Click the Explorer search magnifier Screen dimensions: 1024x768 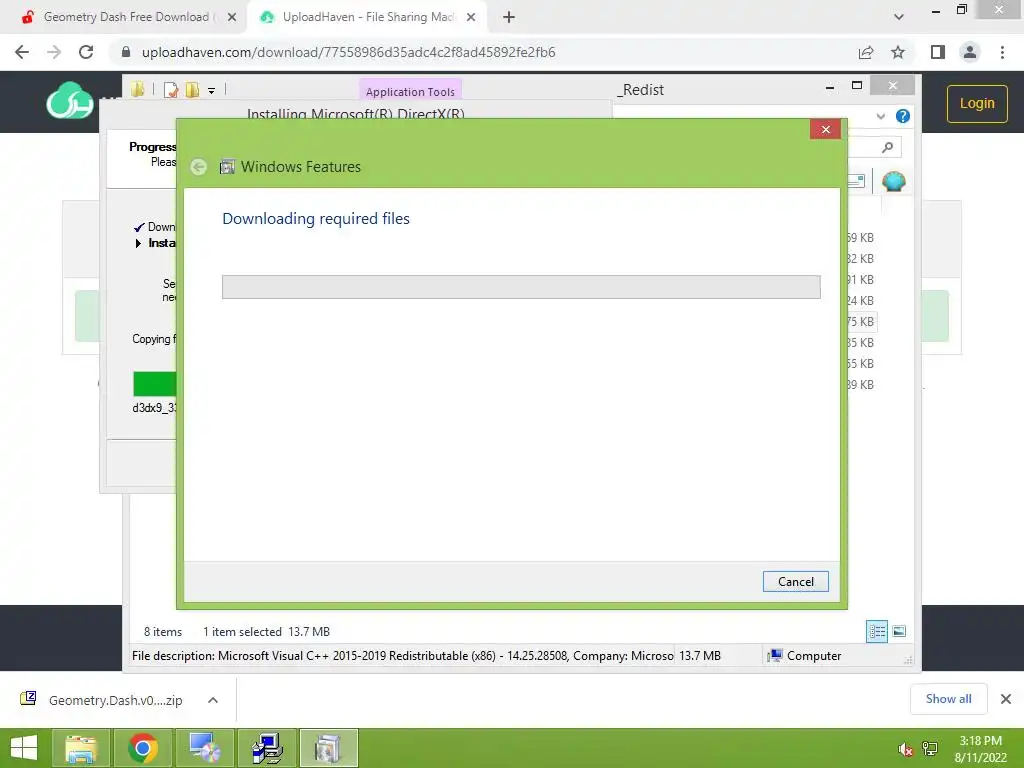click(887, 148)
